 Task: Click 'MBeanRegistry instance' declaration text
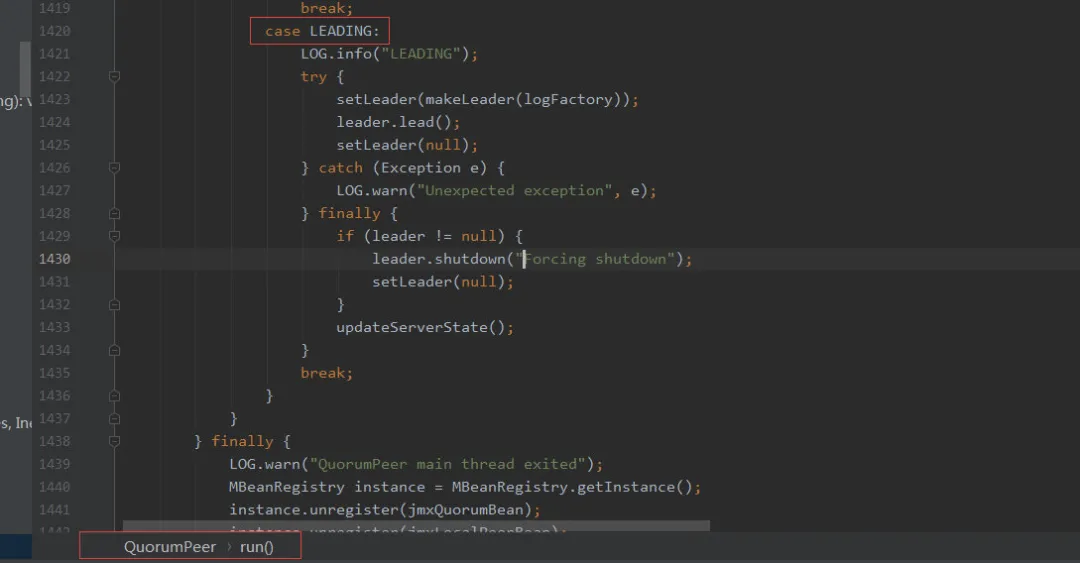pos(326,487)
